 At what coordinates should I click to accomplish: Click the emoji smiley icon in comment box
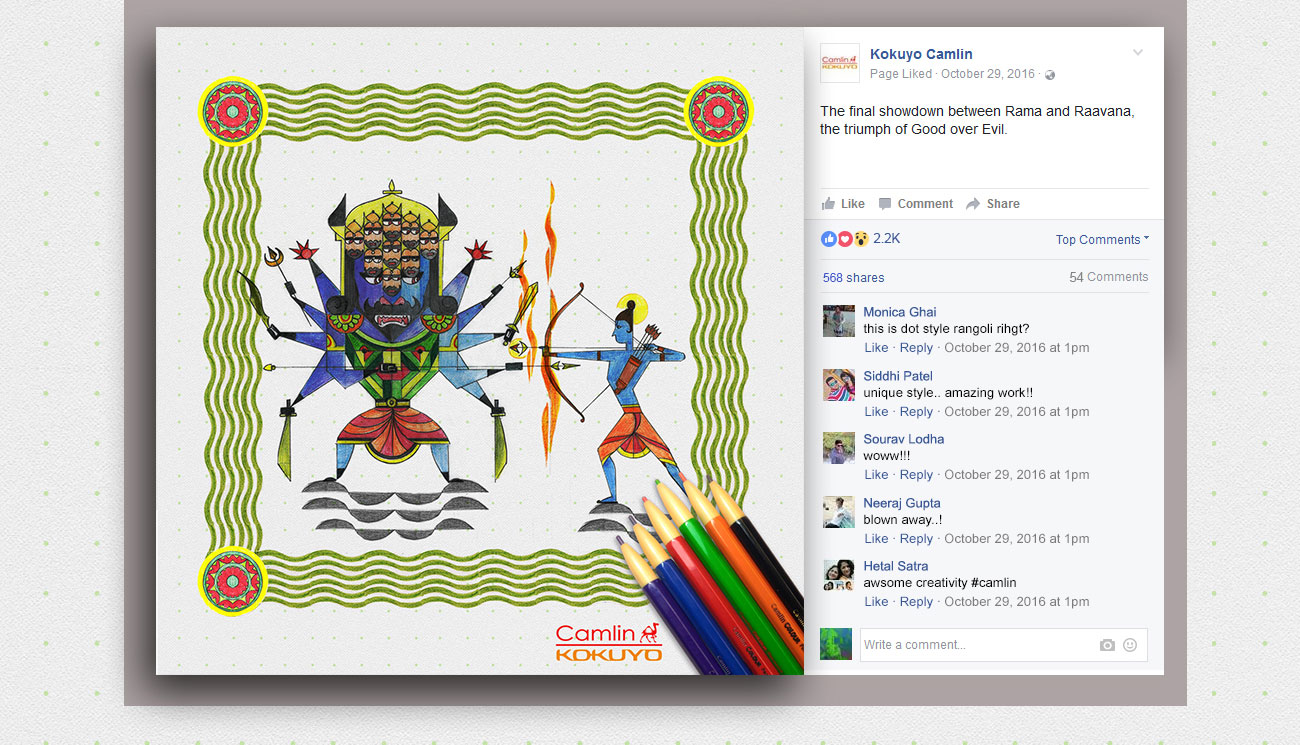[x=1130, y=645]
